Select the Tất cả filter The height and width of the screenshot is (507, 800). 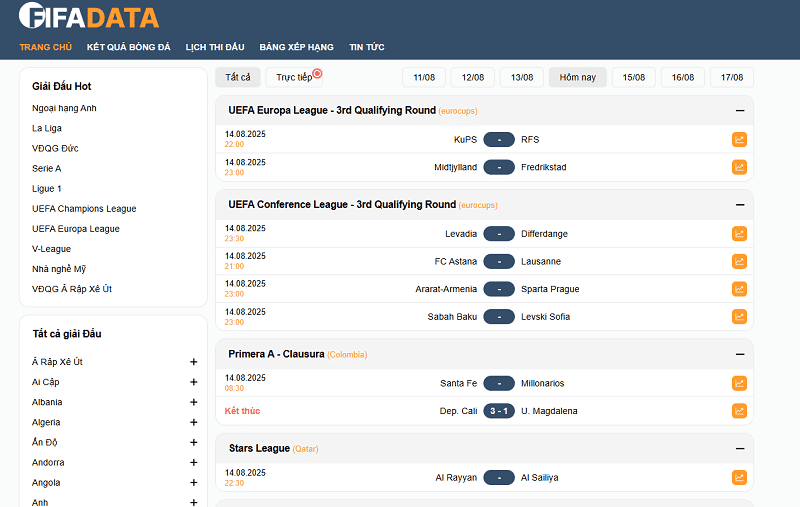pyautogui.click(x=238, y=77)
